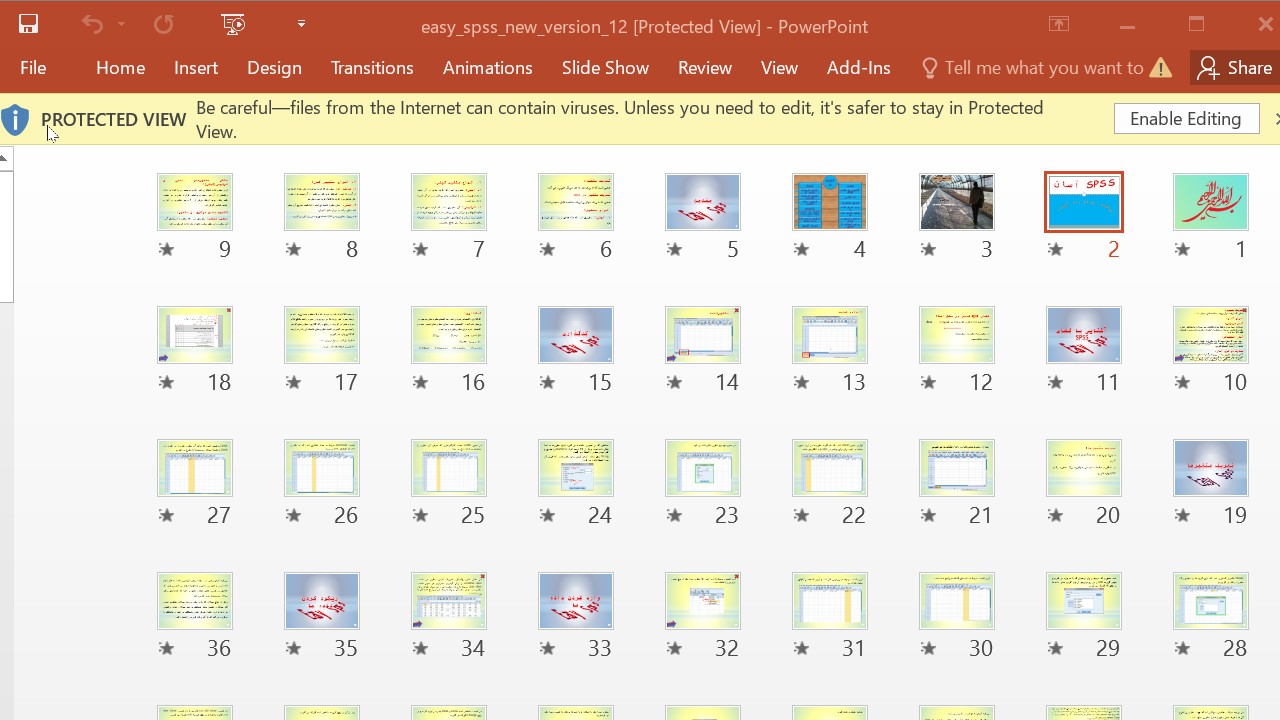Image resolution: width=1280 pixels, height=720 pixels.
Task: Select slide 11 thumbnail
Action: point(1083,335)
